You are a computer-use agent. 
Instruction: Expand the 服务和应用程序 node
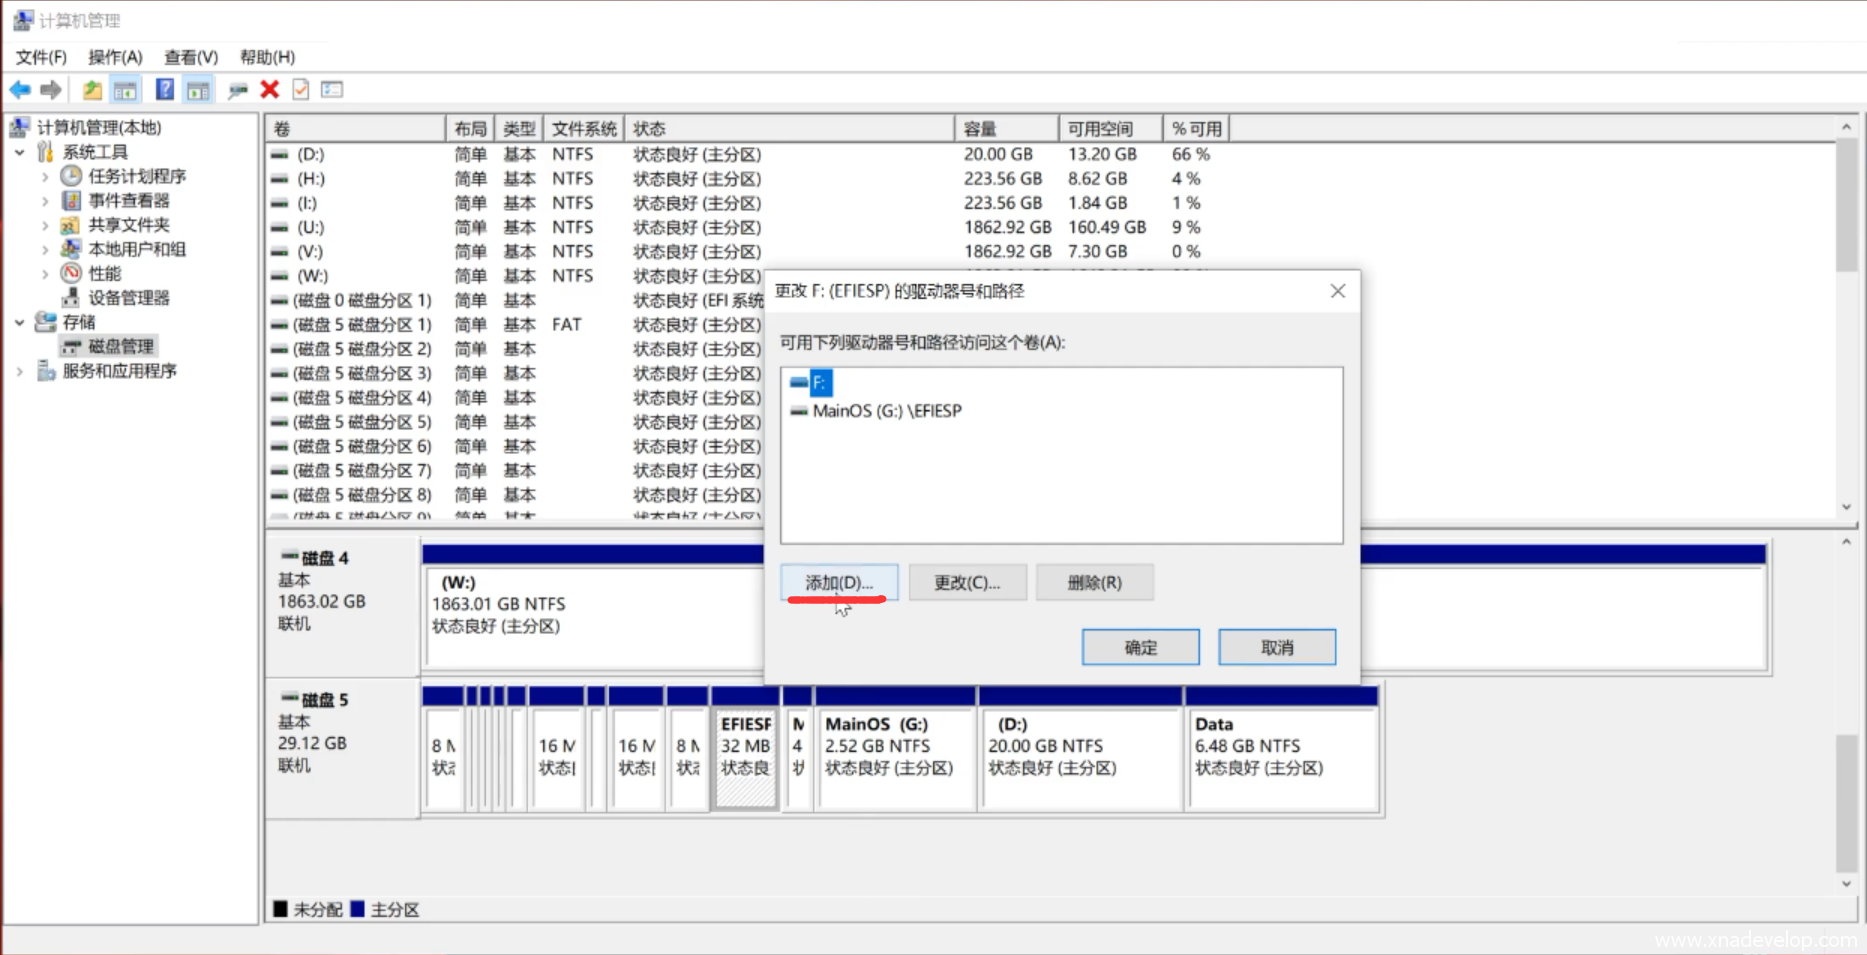coord(20,371)
